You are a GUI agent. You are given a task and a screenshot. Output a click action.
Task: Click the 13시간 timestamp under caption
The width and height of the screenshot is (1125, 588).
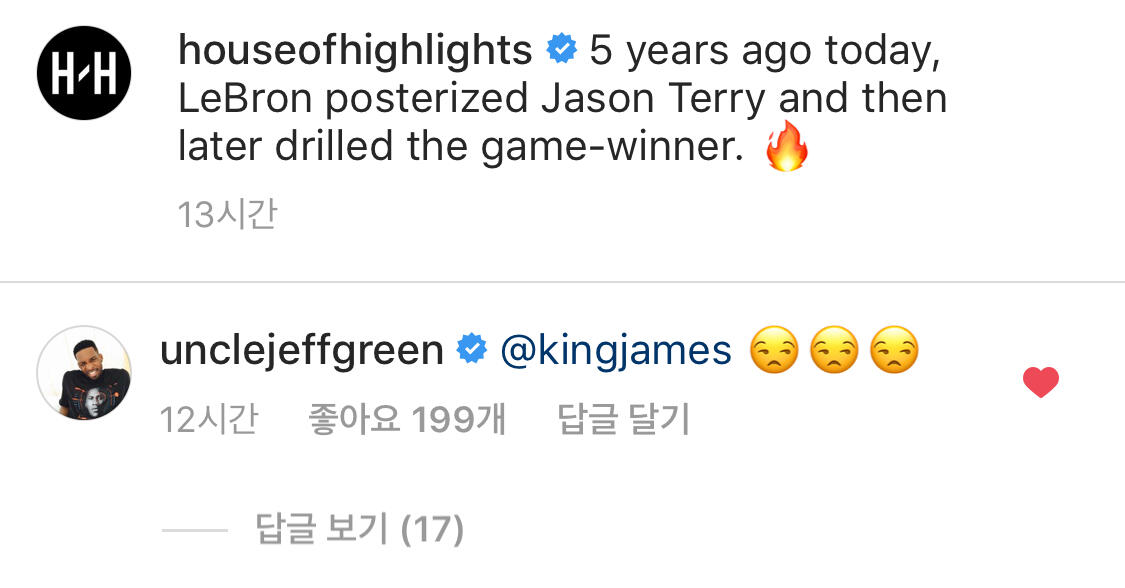click(x=227, y=214)
